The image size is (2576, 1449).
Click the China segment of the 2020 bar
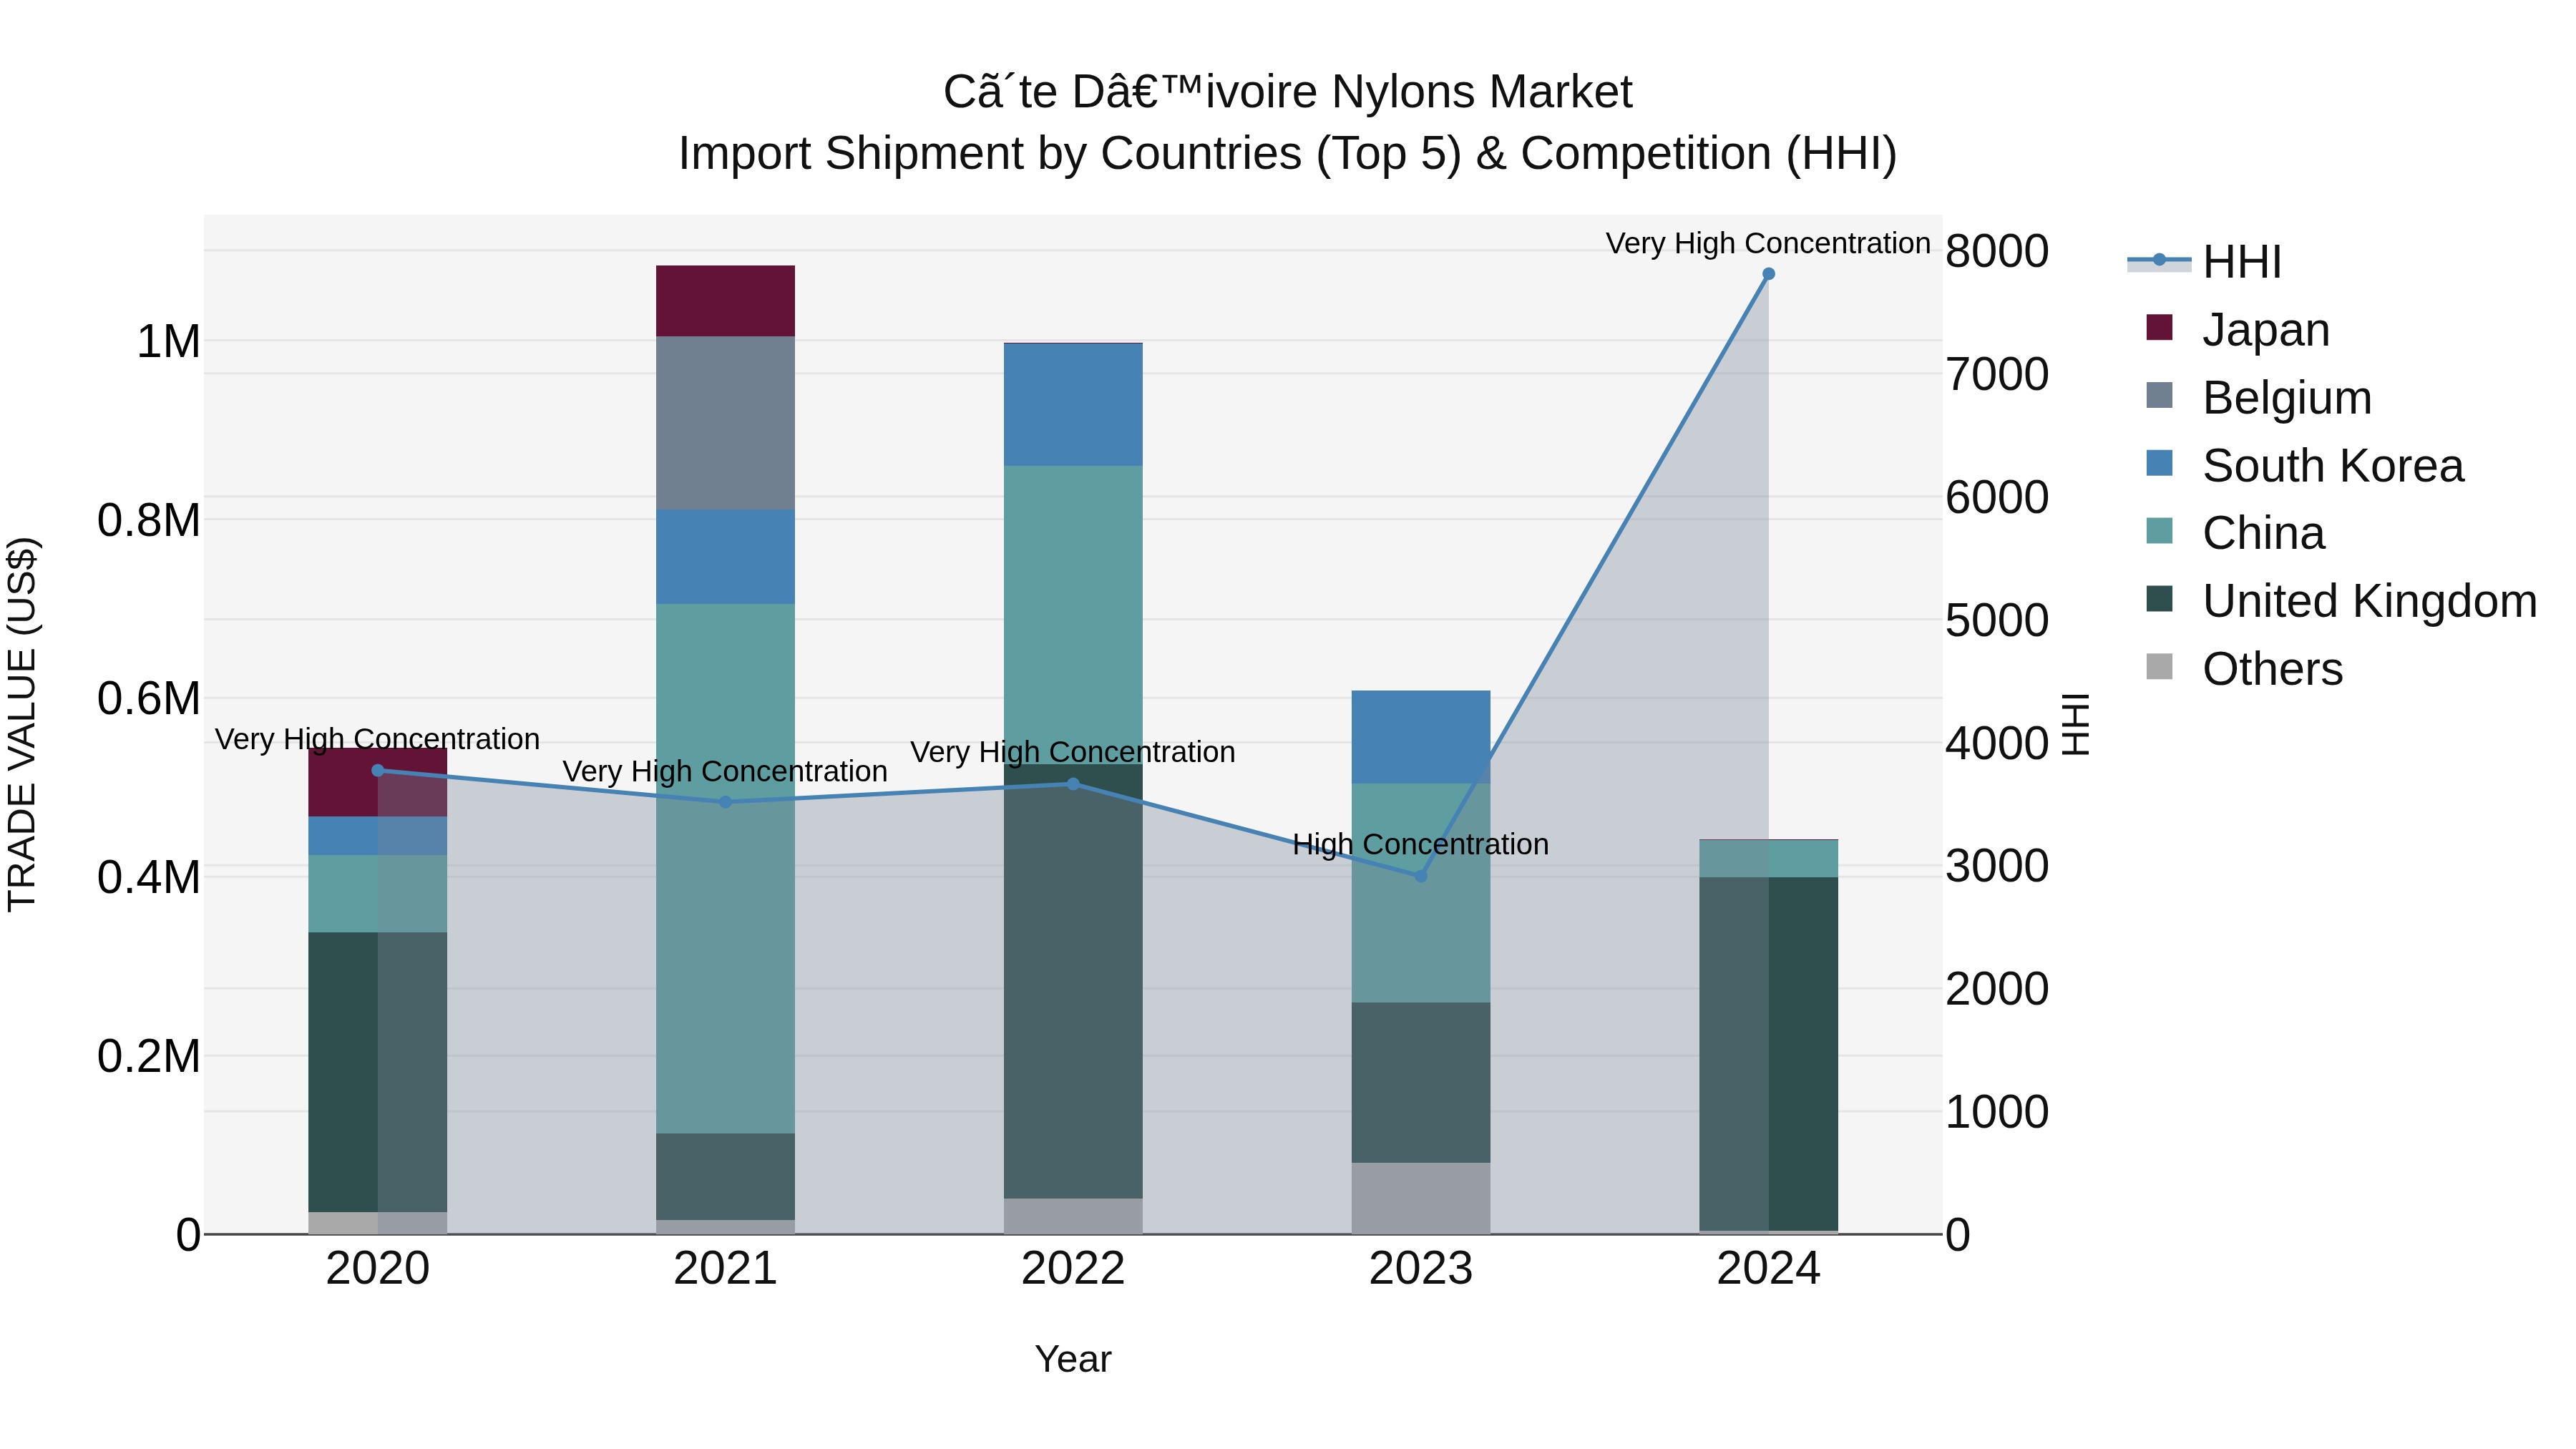tap(378, 894)
